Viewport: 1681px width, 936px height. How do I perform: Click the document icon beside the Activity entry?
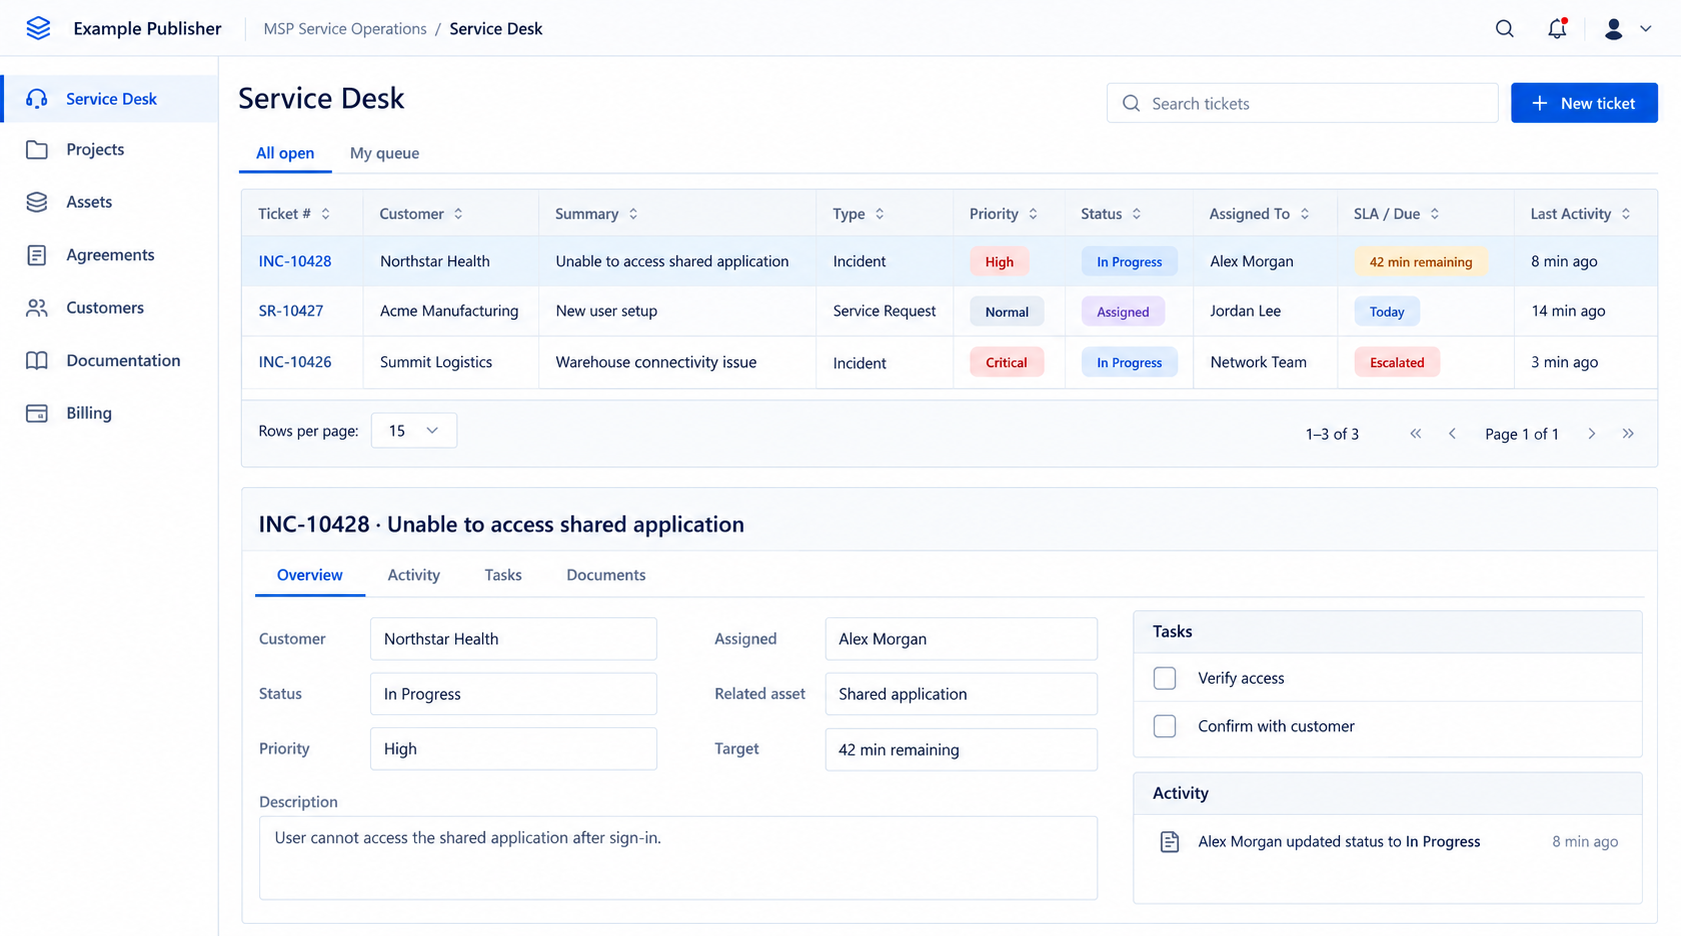(x=1169, y=842)
